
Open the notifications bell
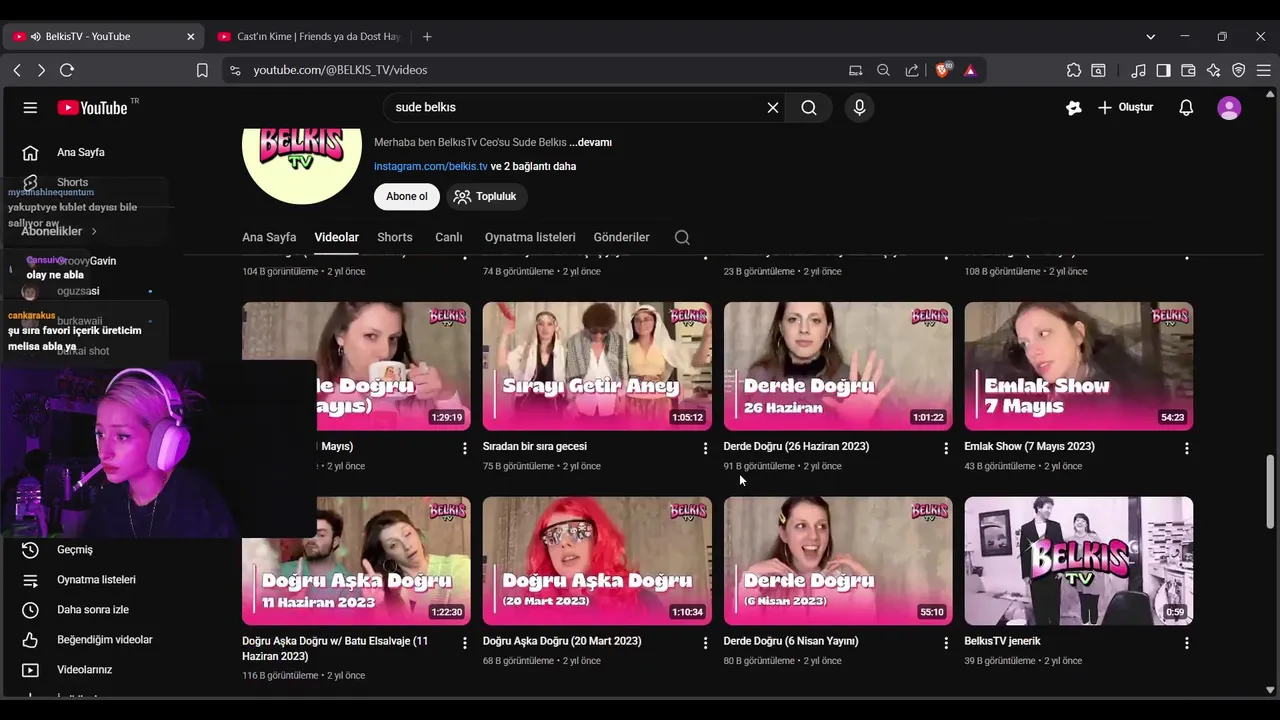[1186, 108]
